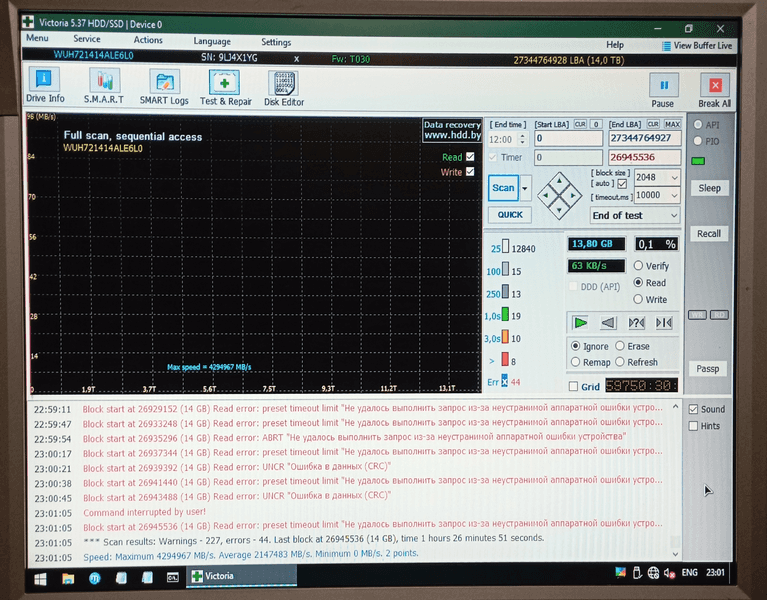Open the Drive Info panel
The width and height of the screenshot is (767, 600).
(x=44, y=87)
